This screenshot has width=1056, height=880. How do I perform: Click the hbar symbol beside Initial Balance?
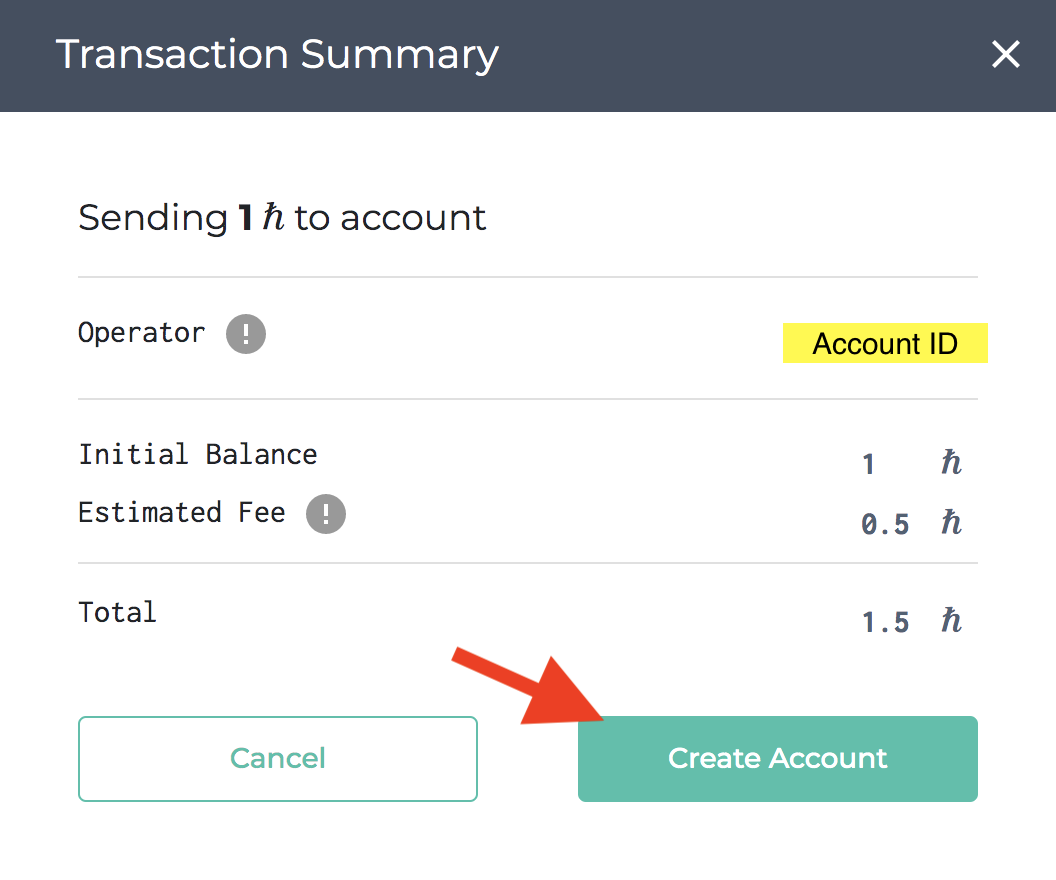point(951,463)
